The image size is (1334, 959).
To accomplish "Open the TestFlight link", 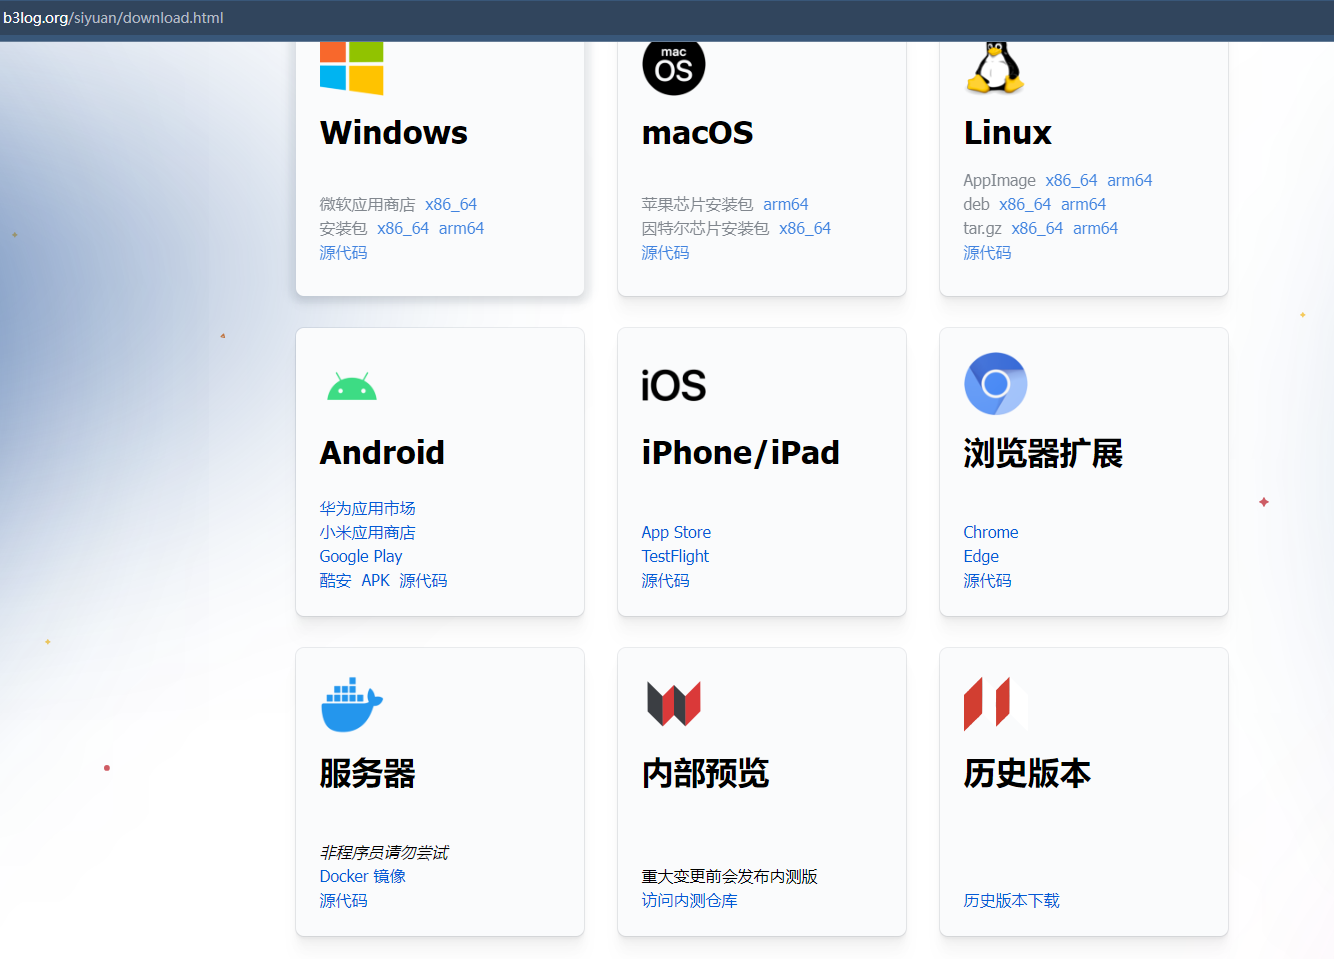I will click(675, 556).
